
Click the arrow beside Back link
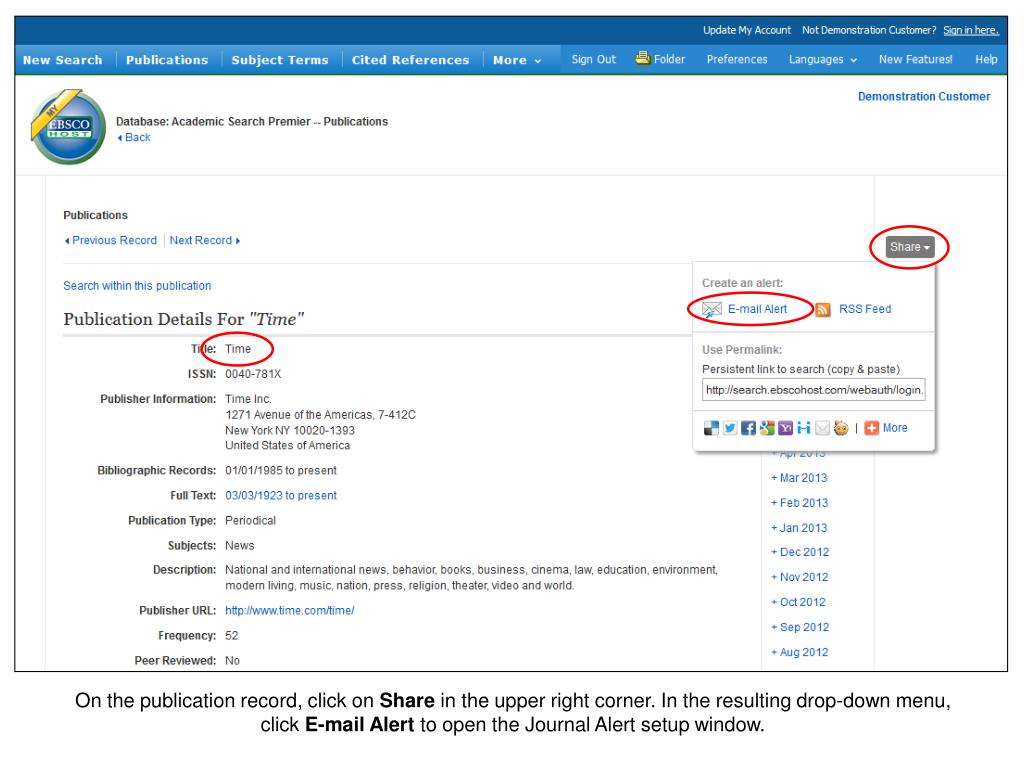[120, 138]
